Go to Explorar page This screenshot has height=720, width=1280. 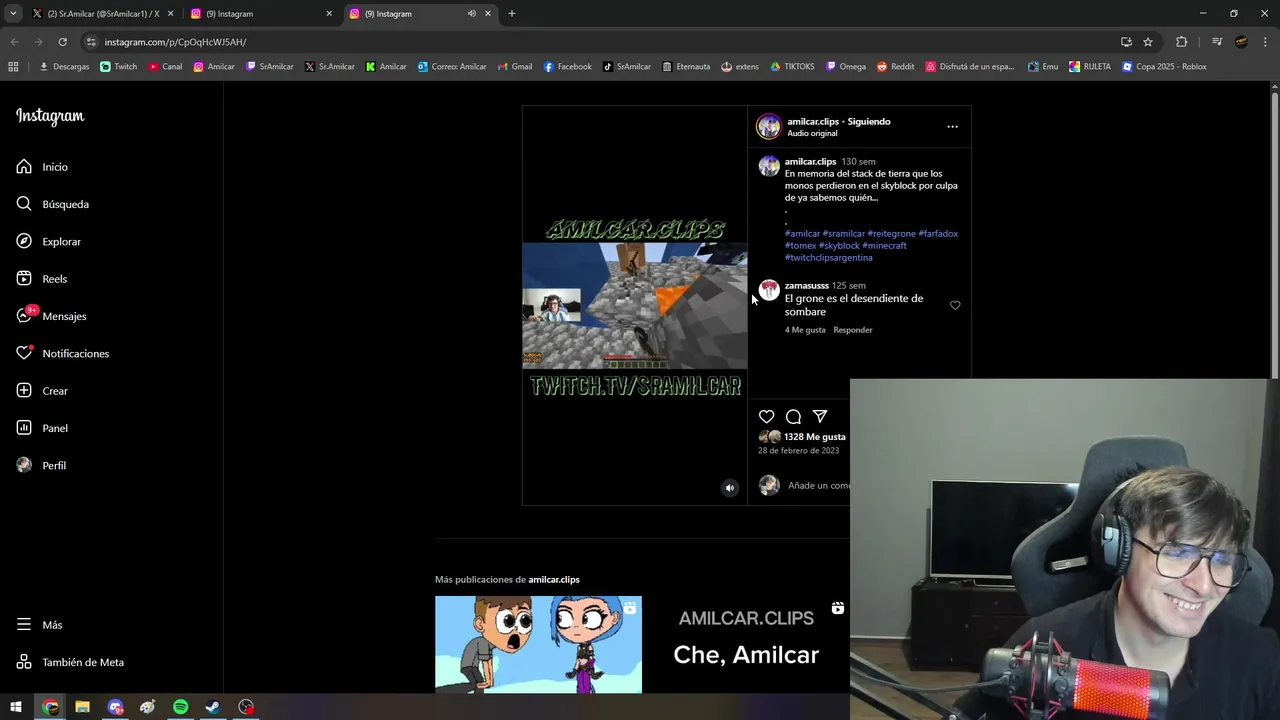[48, 241]
